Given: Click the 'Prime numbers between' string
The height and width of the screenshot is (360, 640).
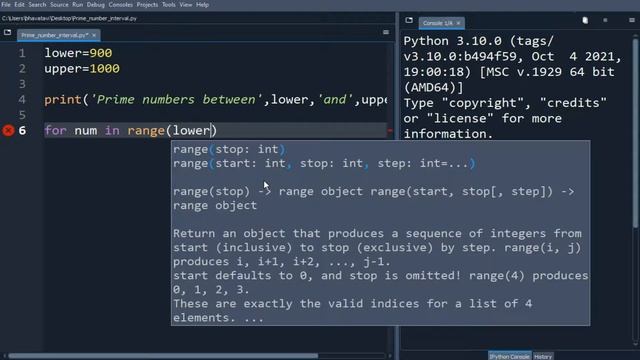Looking at the screenshot, I should tap(177, 100).
